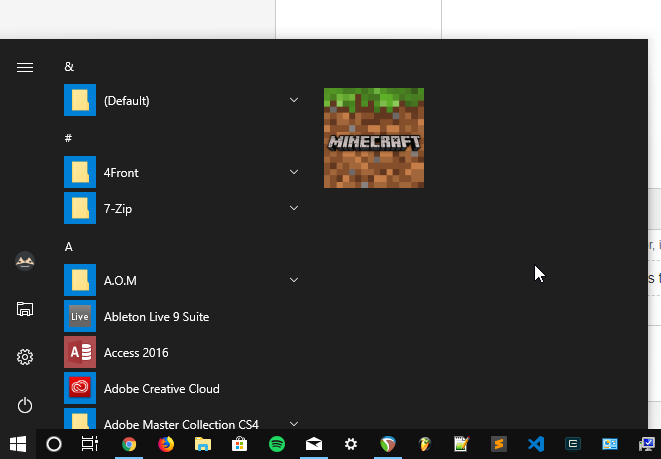Open Task View on taskbar
The image size is (661, 459).
point(90,444)
